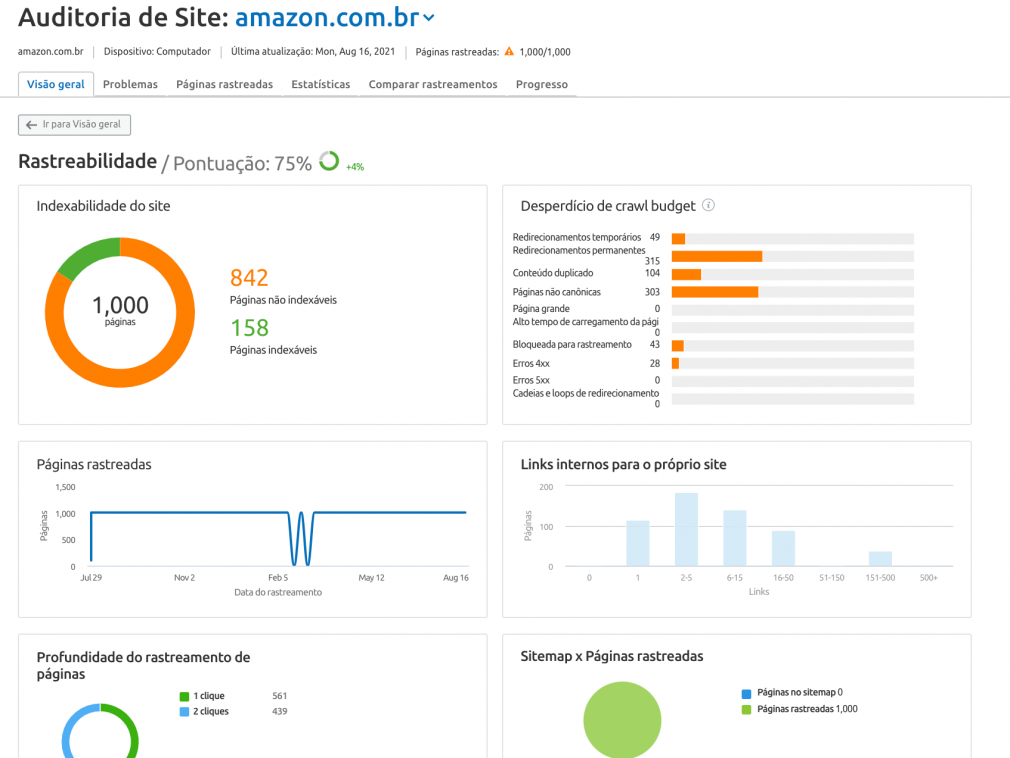Click the dip in crawled pages line near Feb 5
Viewport: 1010px width, 758px height.
[301, 539]
